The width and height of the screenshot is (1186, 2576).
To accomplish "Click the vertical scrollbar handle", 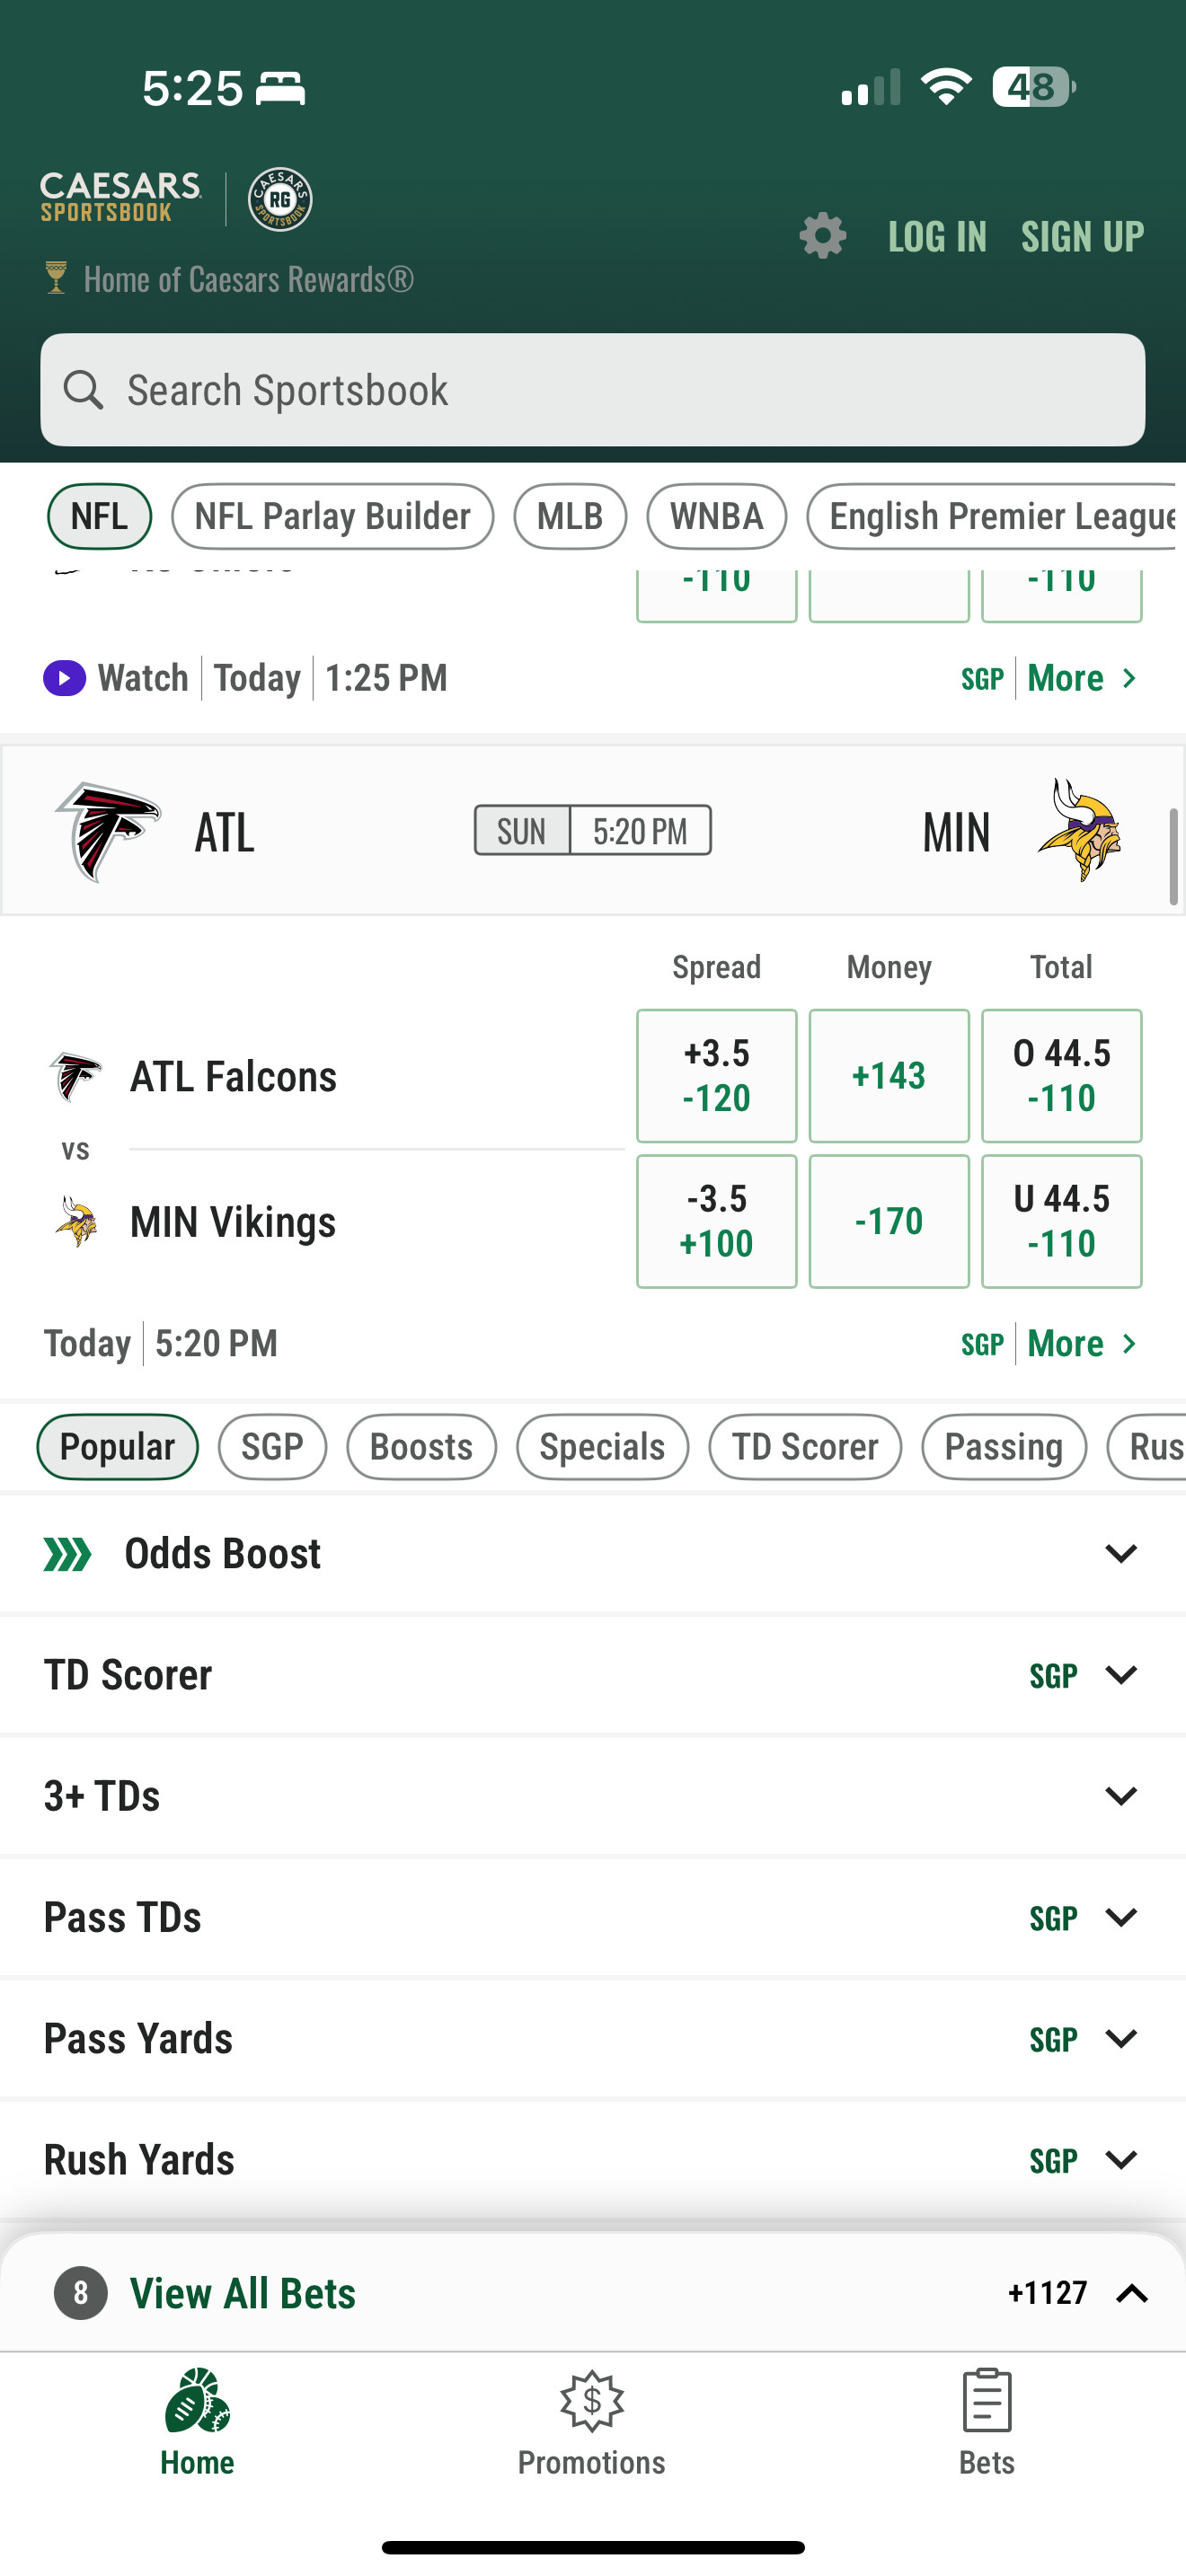I will click(1173, 857).
